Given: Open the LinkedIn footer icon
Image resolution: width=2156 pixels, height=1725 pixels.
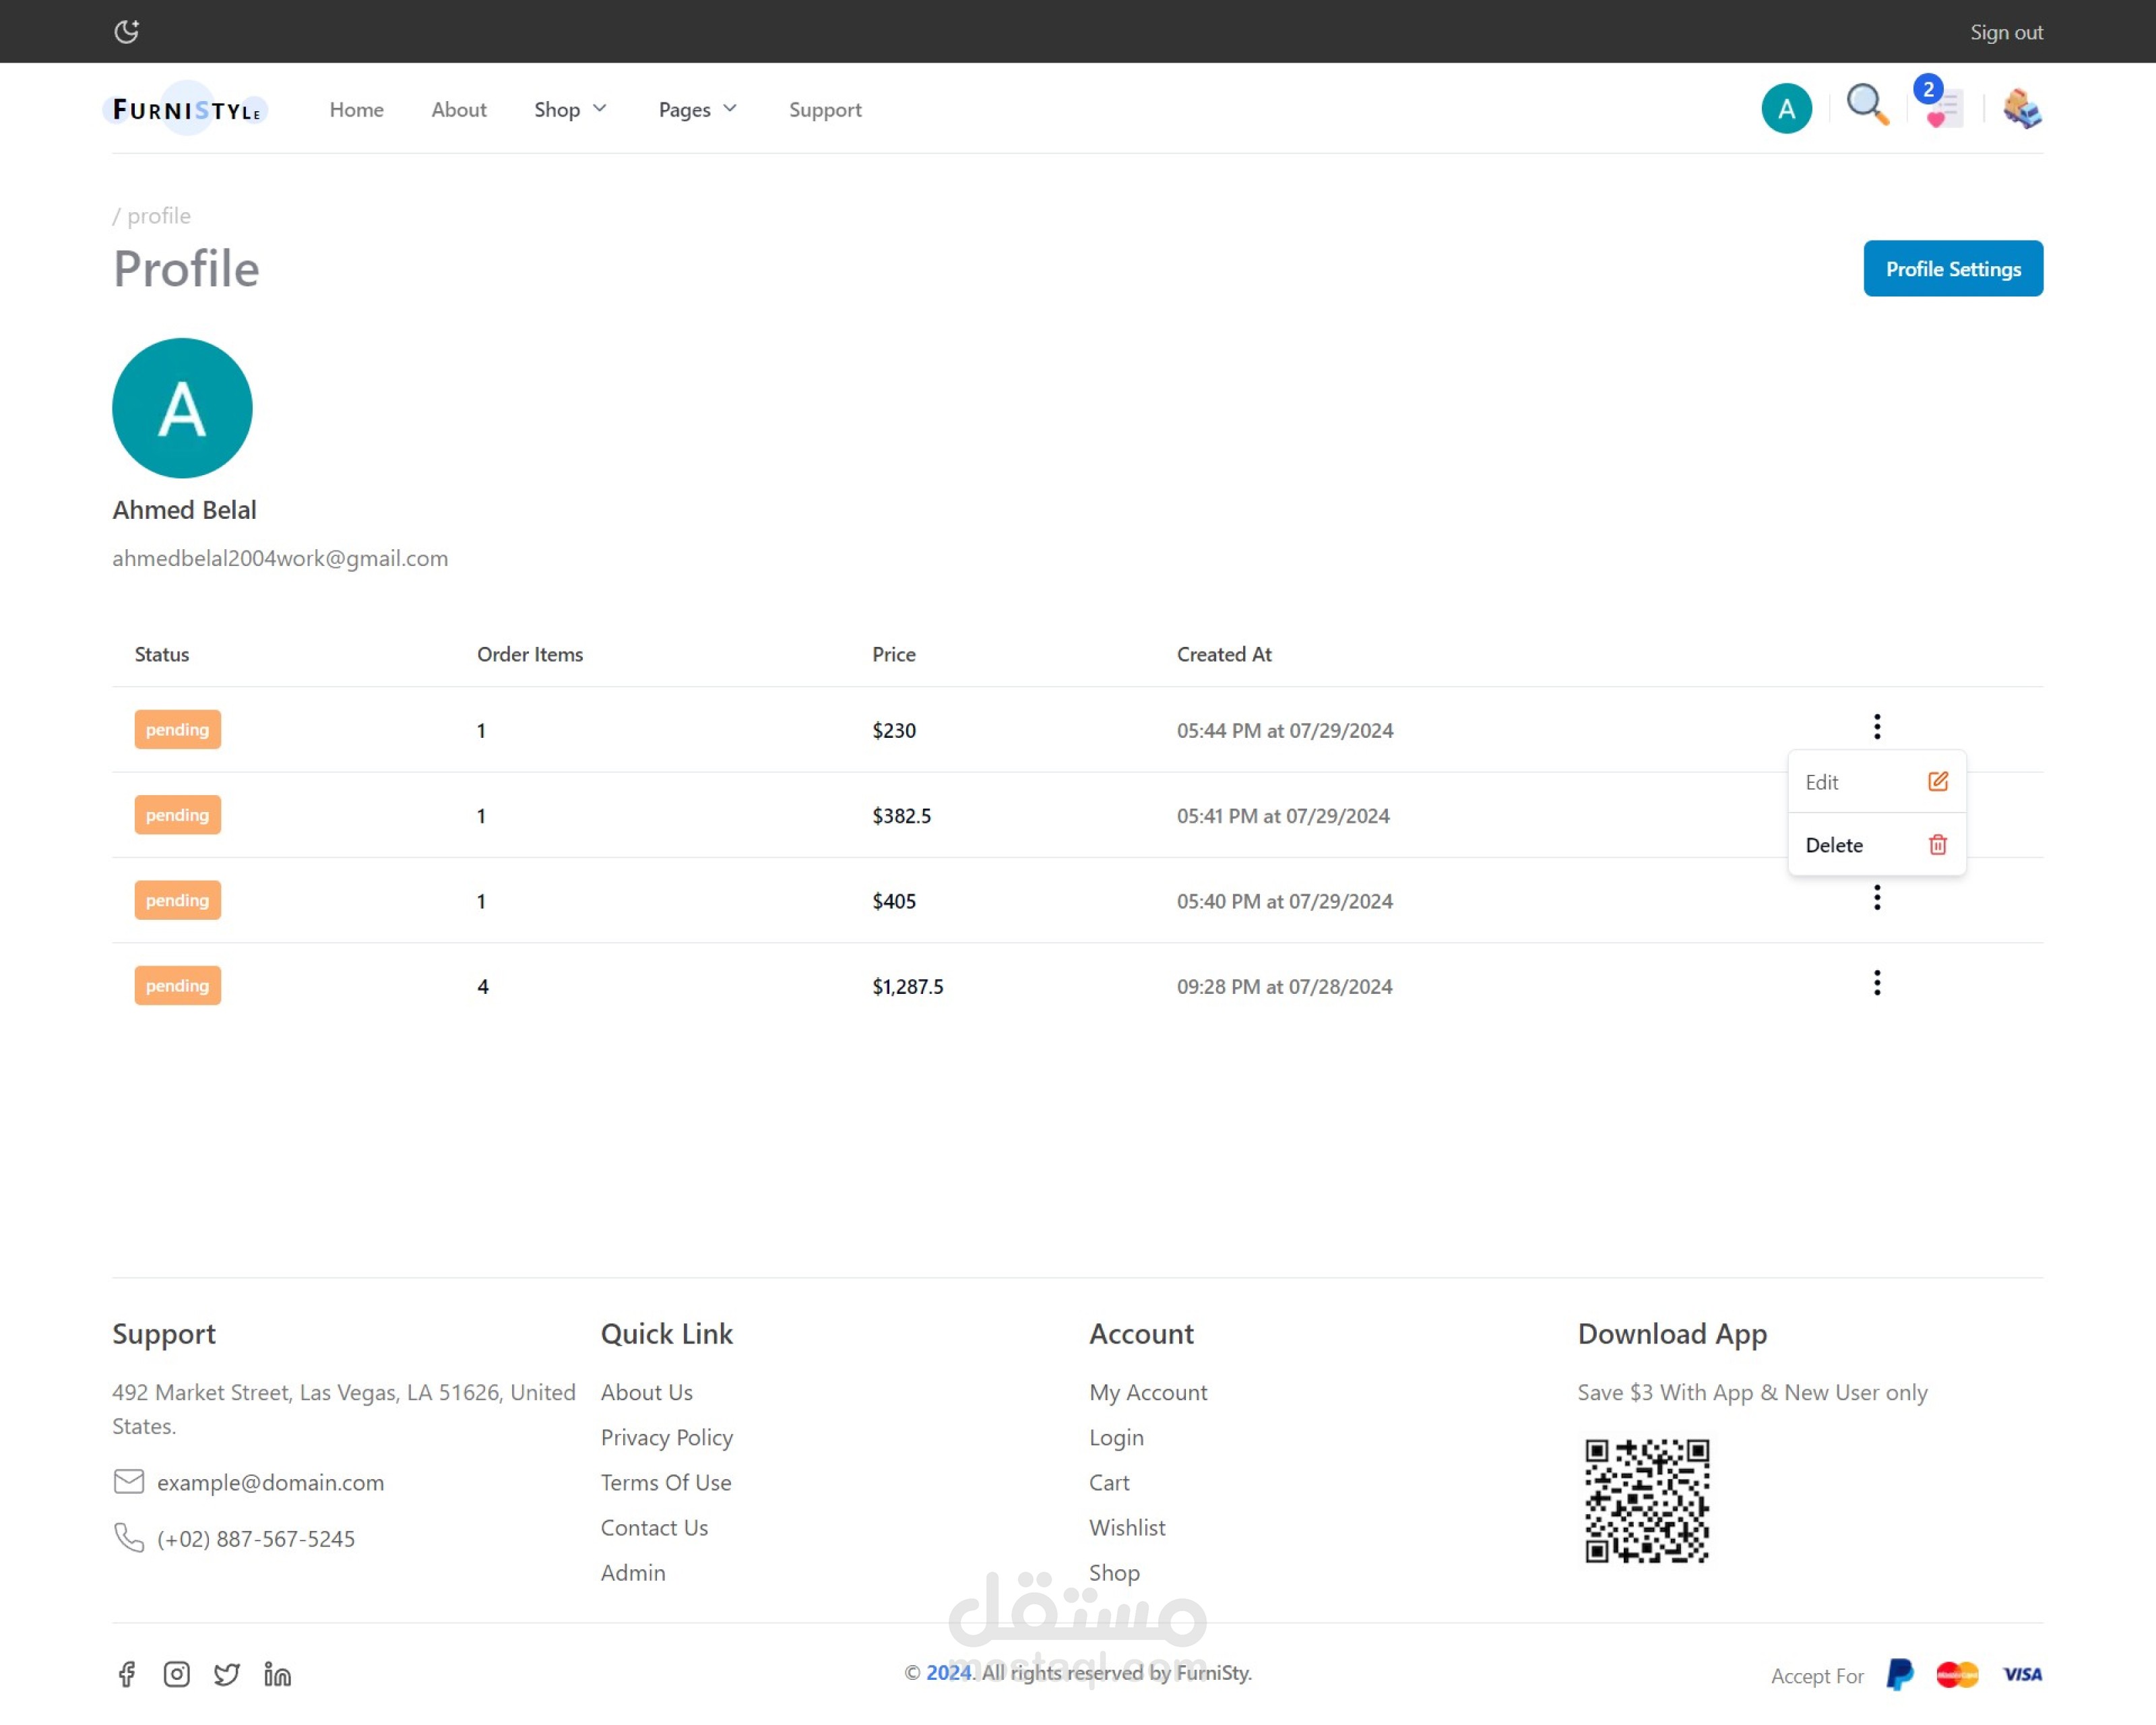Looking at the screenshot, I should pos(277,1674).
